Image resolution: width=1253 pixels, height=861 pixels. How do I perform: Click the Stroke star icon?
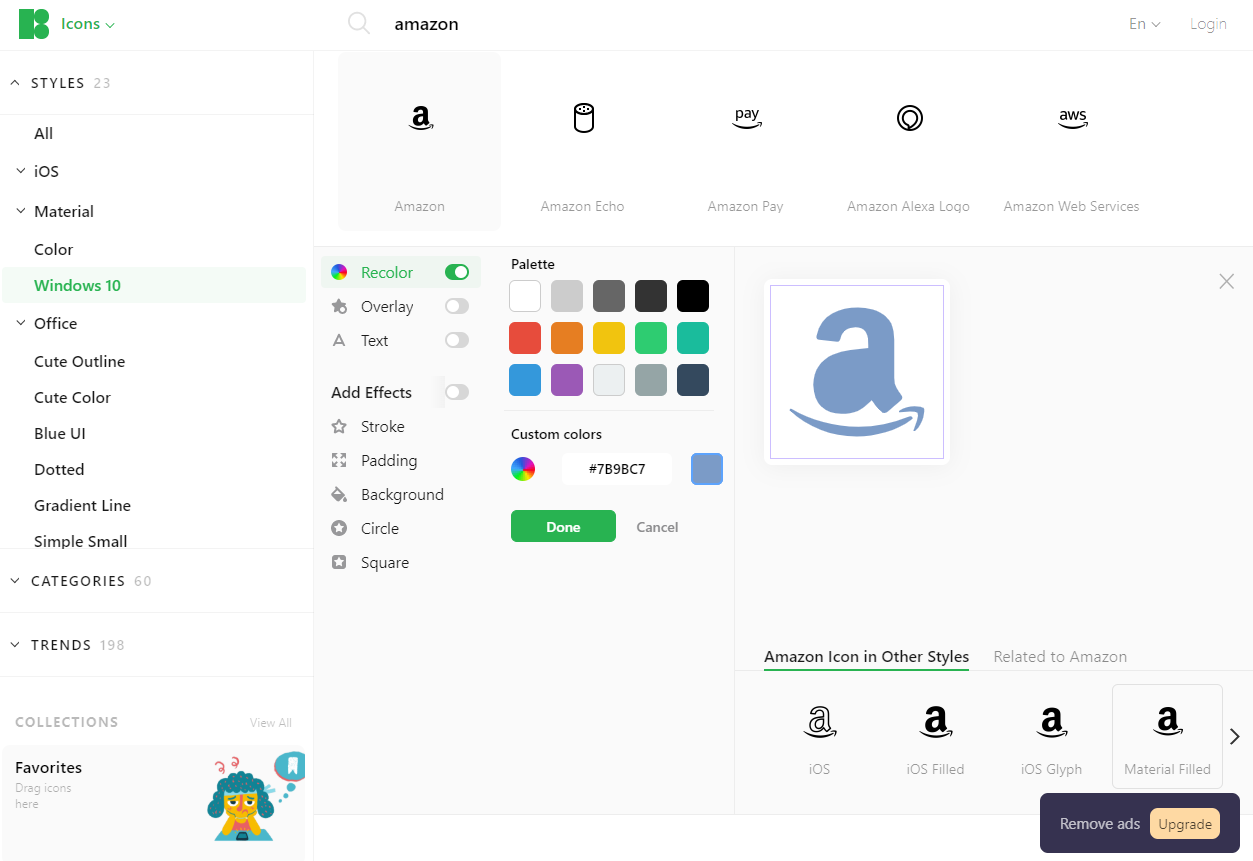pos(339,426)
